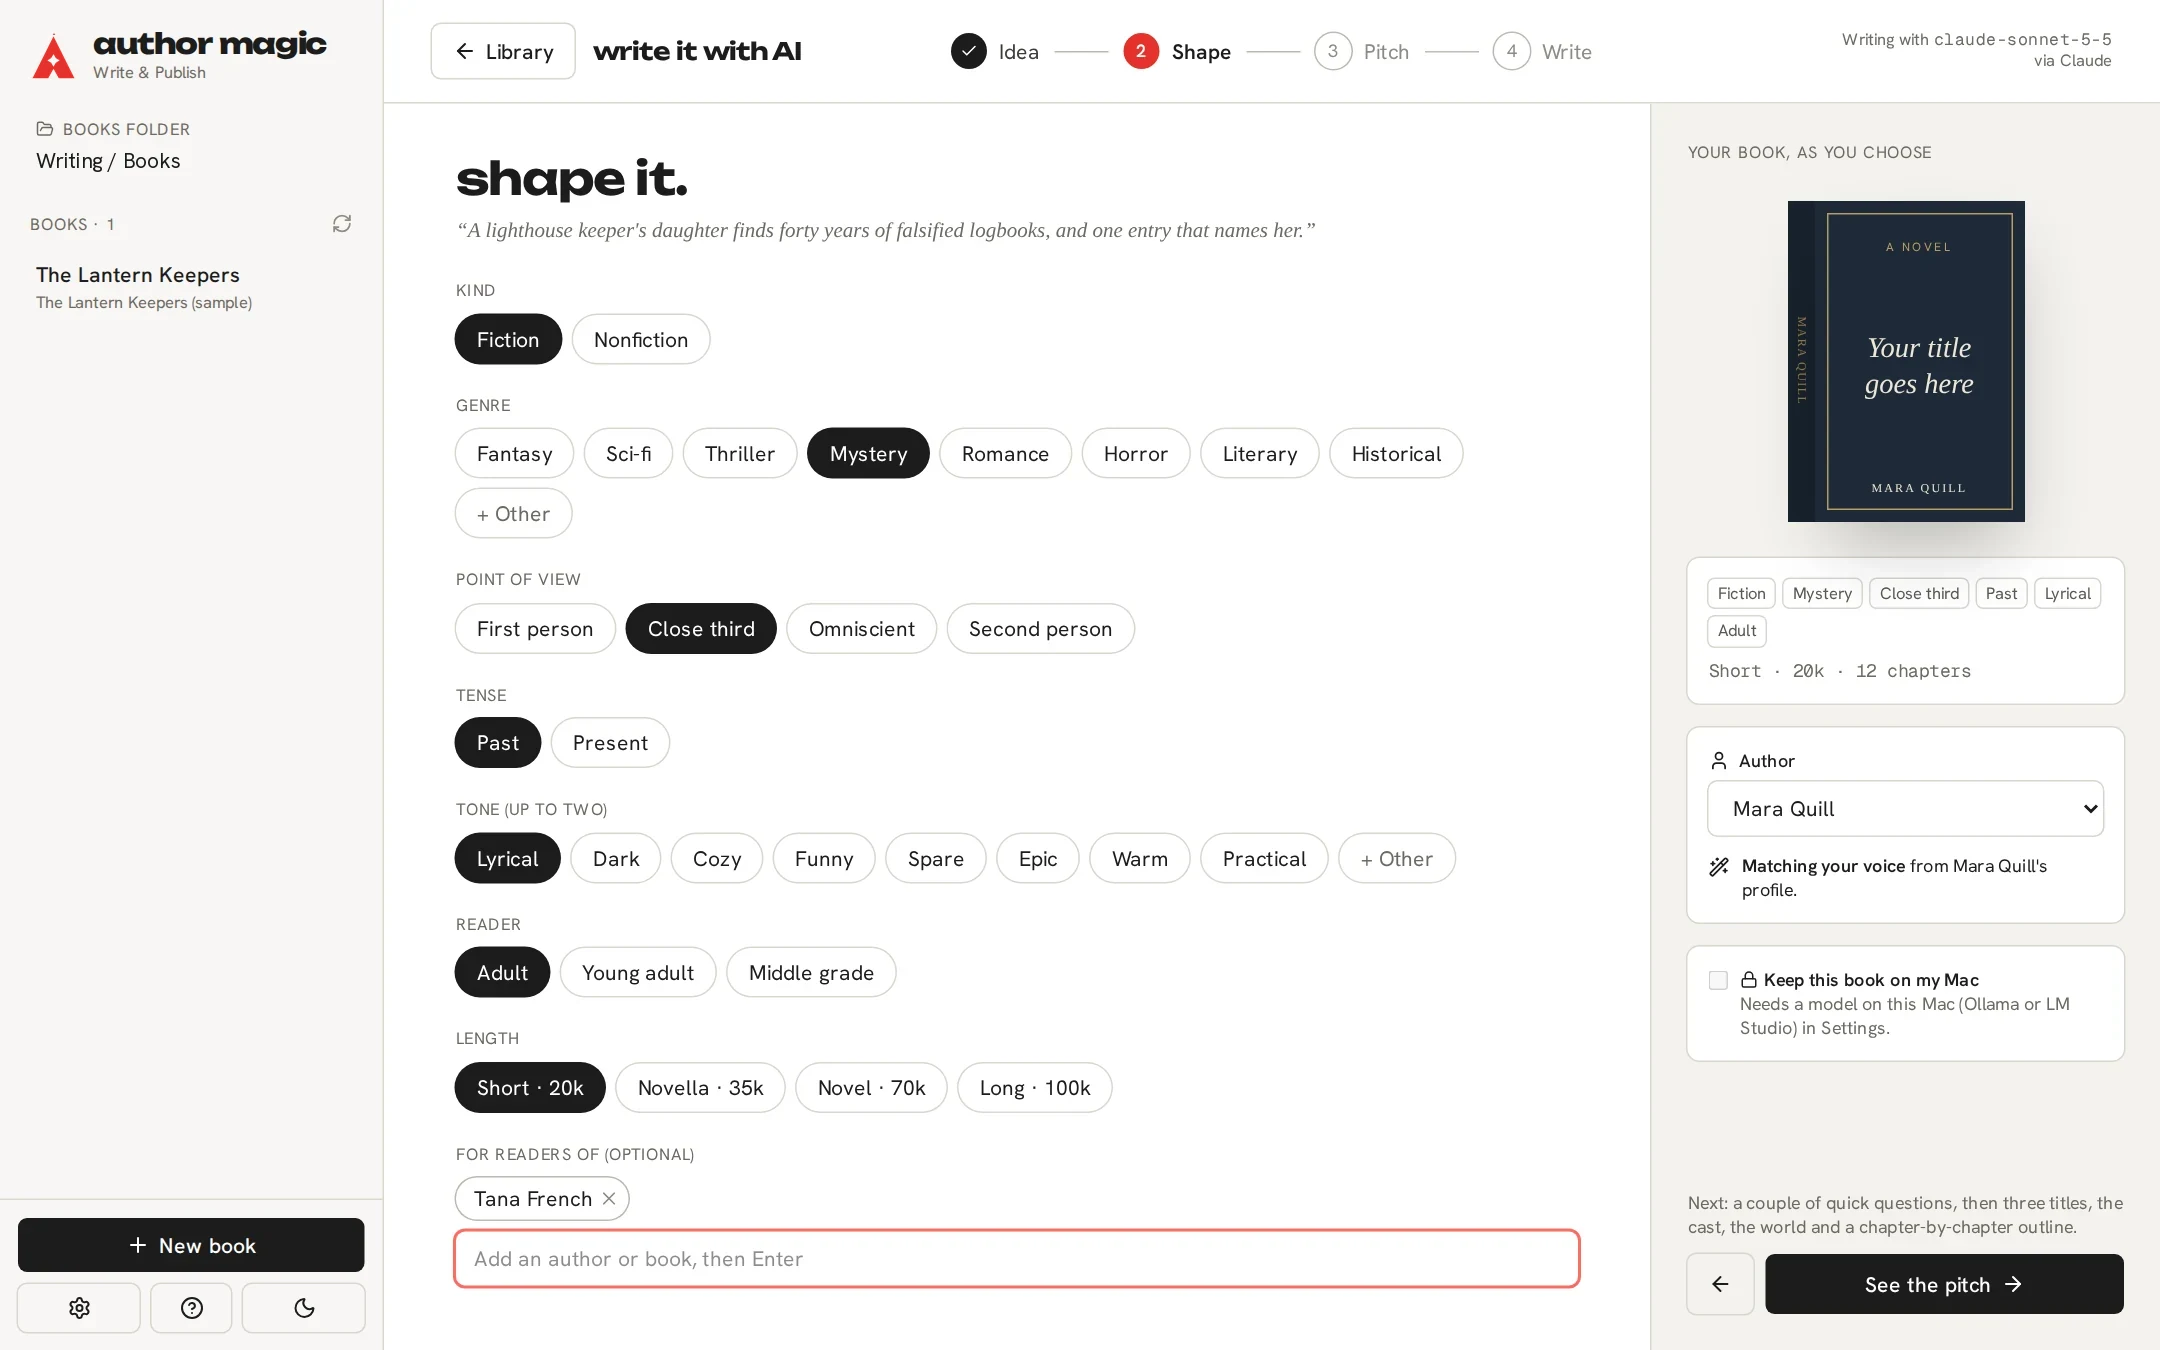This screenshot has height=1350, width=2160.
Task: Return to the Library
Action: 503,51
